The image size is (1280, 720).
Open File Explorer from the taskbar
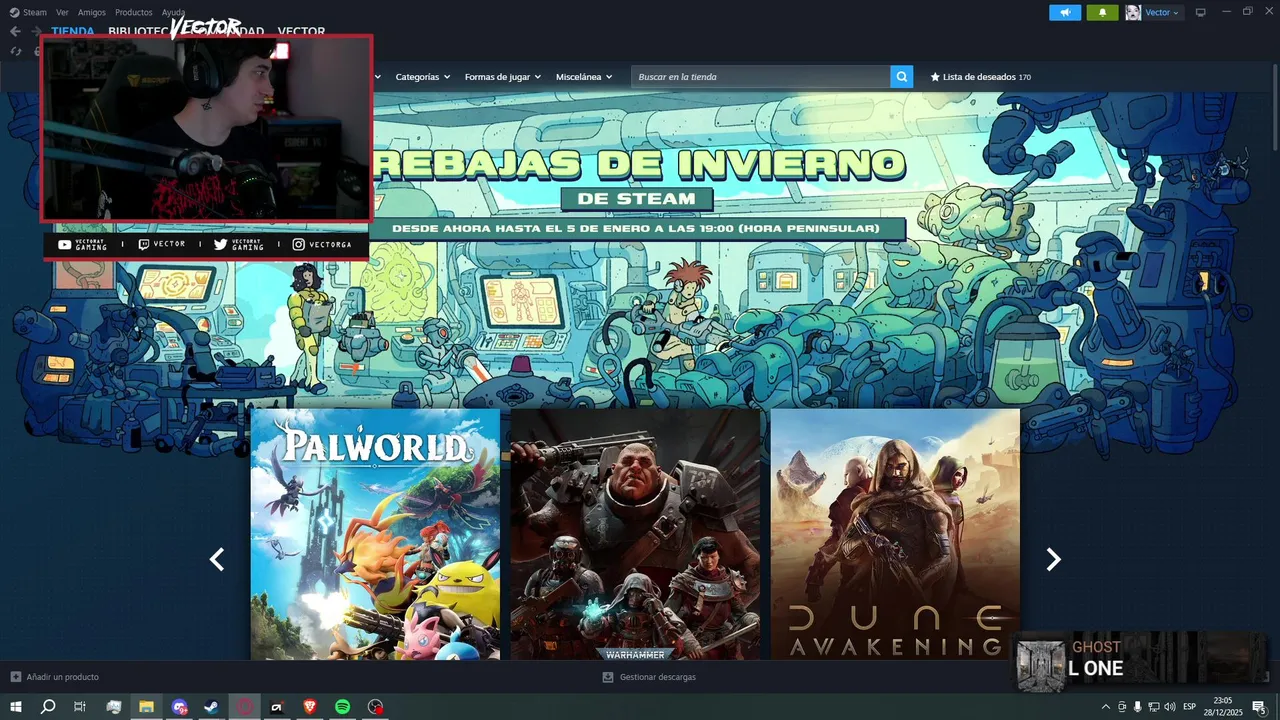(x=146, y=707)
